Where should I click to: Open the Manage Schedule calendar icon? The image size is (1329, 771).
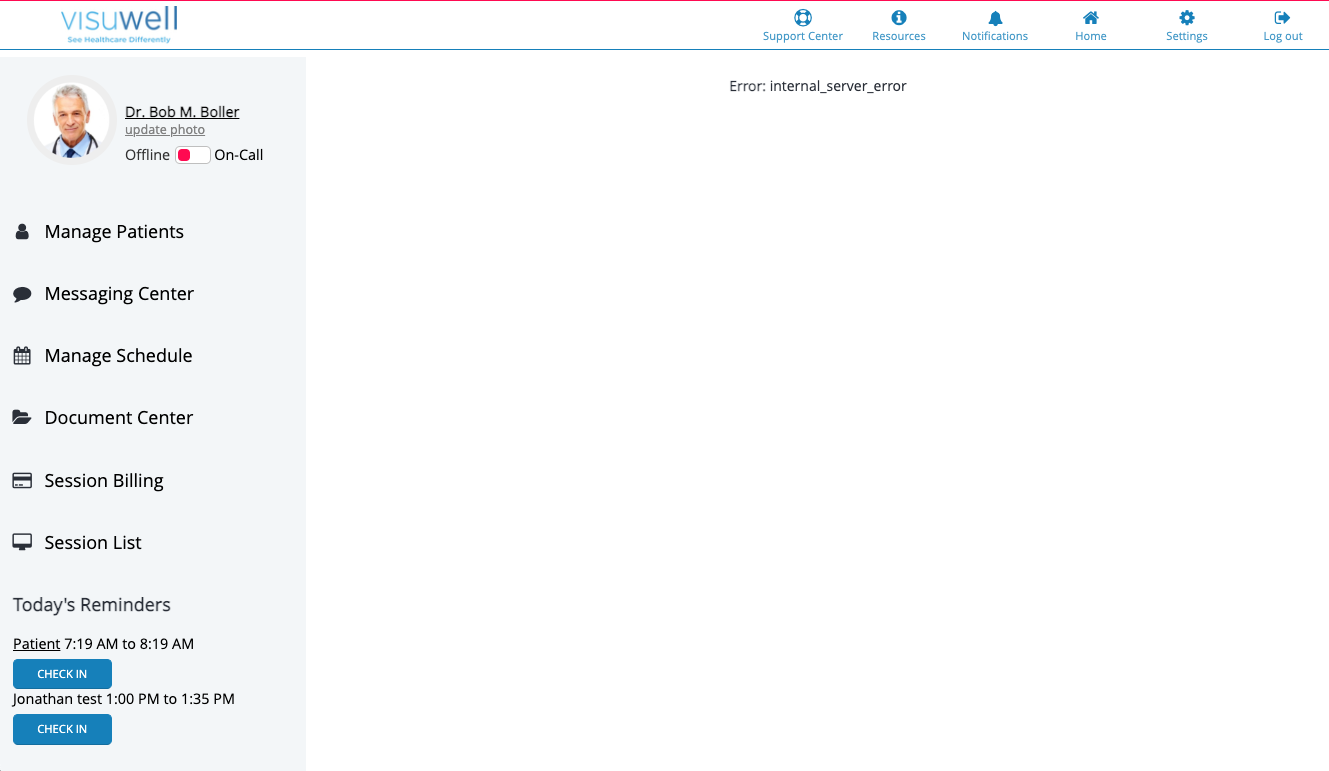[x=21, y=355]
